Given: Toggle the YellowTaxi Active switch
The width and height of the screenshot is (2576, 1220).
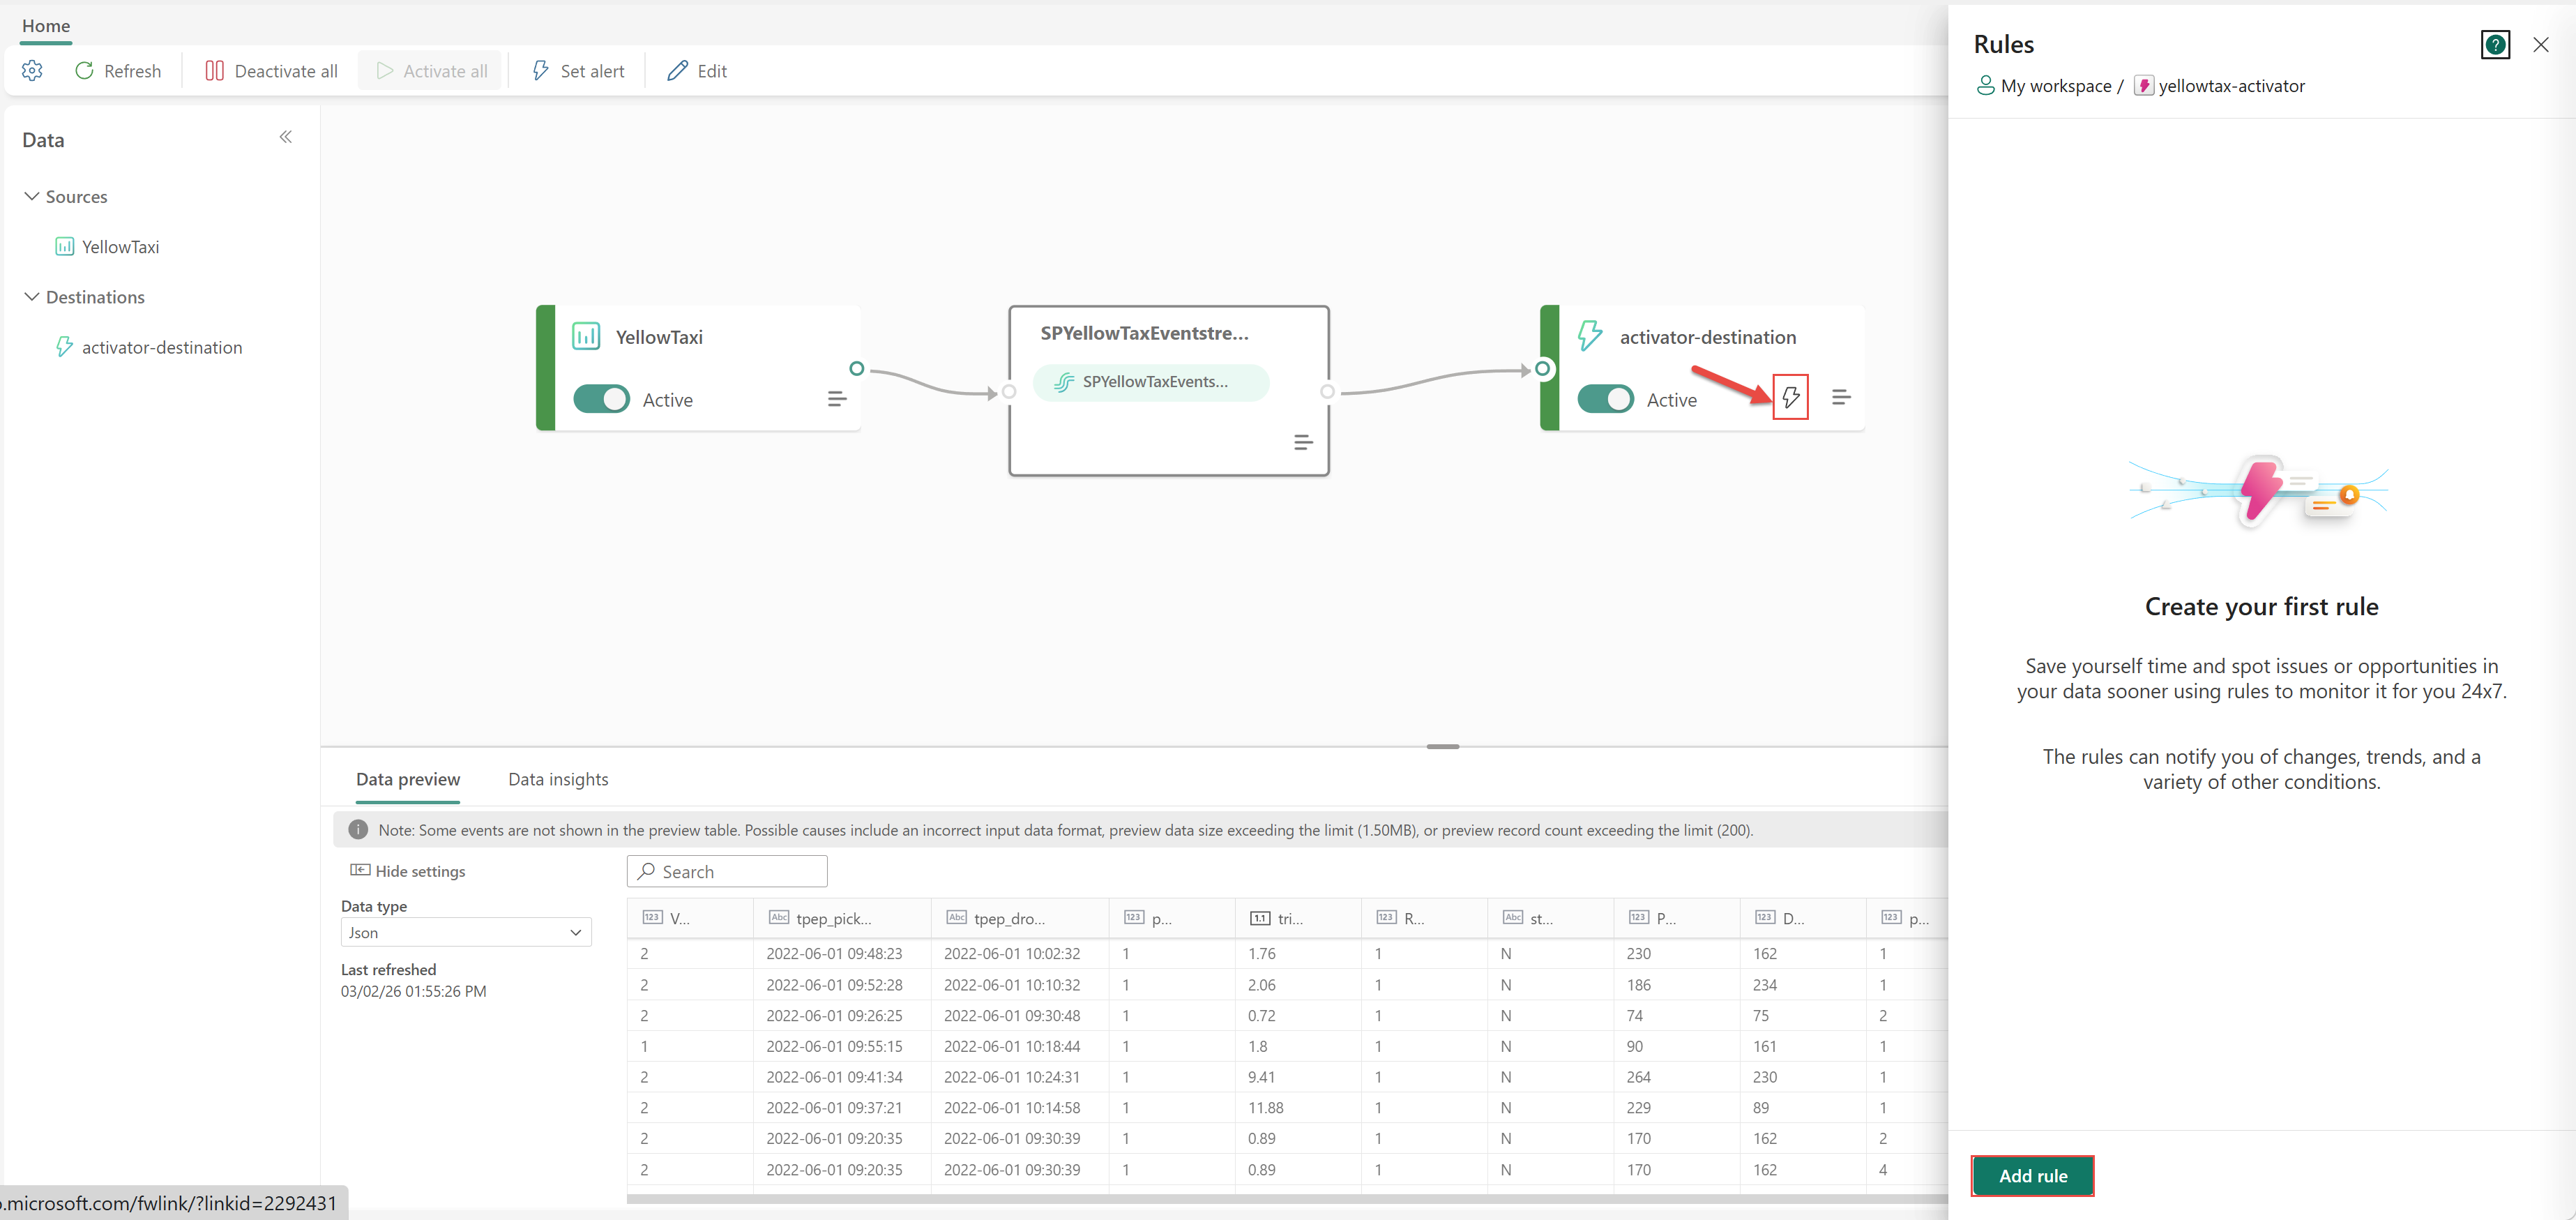Looking at the screenshot, I should tap(601, 399).
